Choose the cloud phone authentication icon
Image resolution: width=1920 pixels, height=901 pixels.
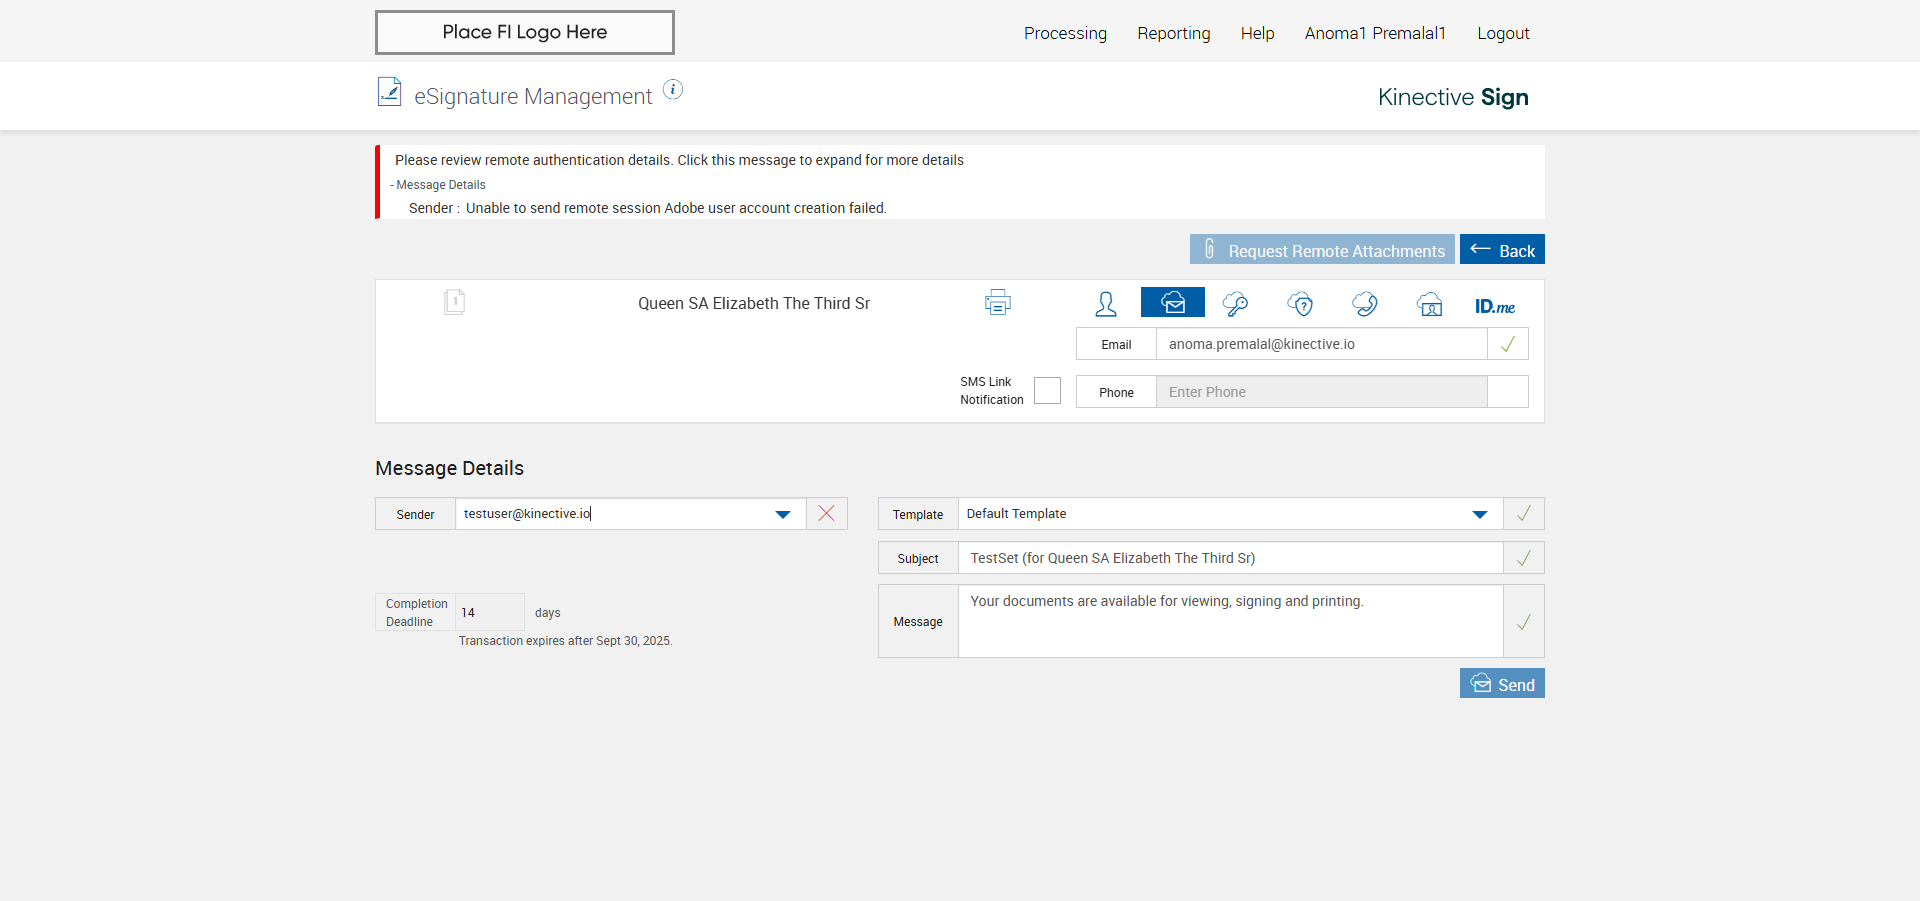point(1365,304)
